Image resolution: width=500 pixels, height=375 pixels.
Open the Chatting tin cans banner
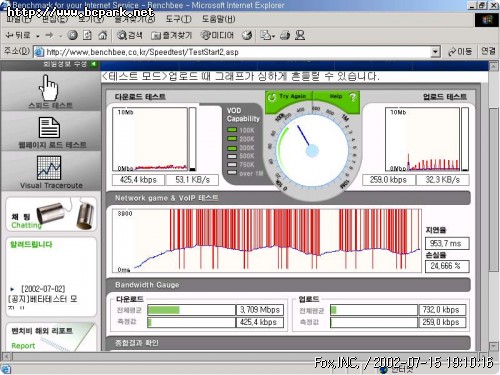[x=51, y=214]
